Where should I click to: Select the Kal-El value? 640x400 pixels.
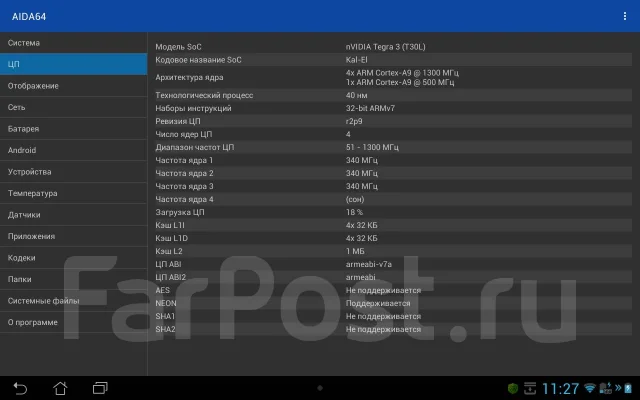(x=357, y=60)
